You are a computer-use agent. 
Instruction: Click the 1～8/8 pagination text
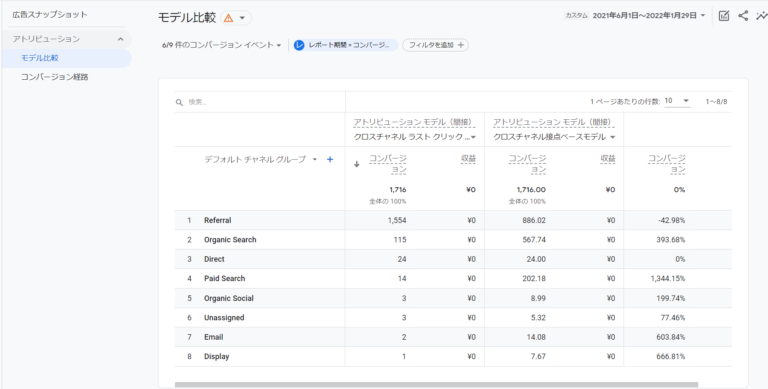pyautogui.click(x=716, y=101)
